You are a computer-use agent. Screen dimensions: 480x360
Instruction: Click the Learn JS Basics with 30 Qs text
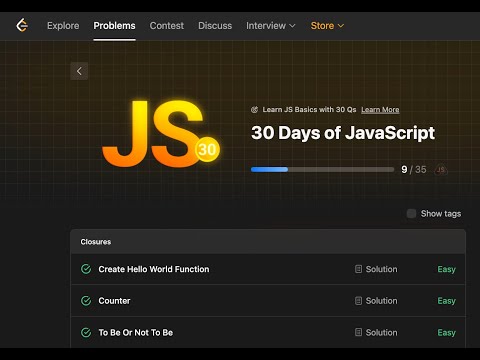pos(309,110)
